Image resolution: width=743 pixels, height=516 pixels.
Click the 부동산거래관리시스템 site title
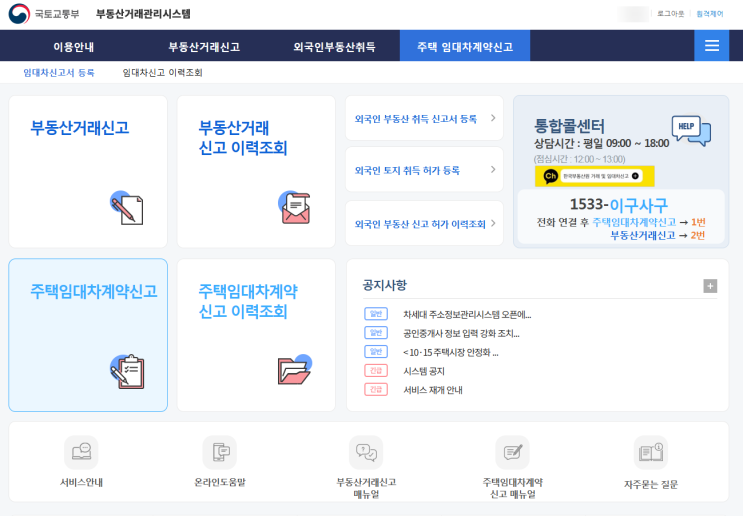click(143, 14)
